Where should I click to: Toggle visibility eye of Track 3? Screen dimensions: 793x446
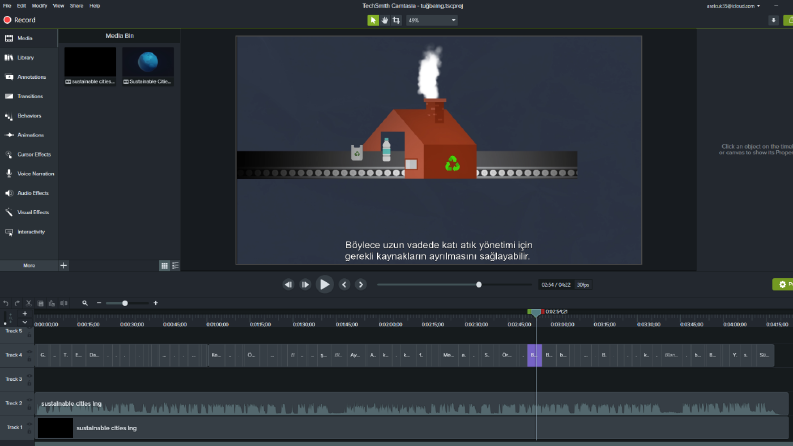(x=29, y=376)
